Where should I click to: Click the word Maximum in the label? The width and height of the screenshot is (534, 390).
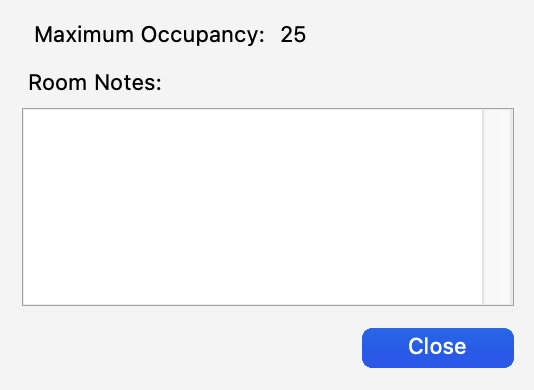[84, 34]
